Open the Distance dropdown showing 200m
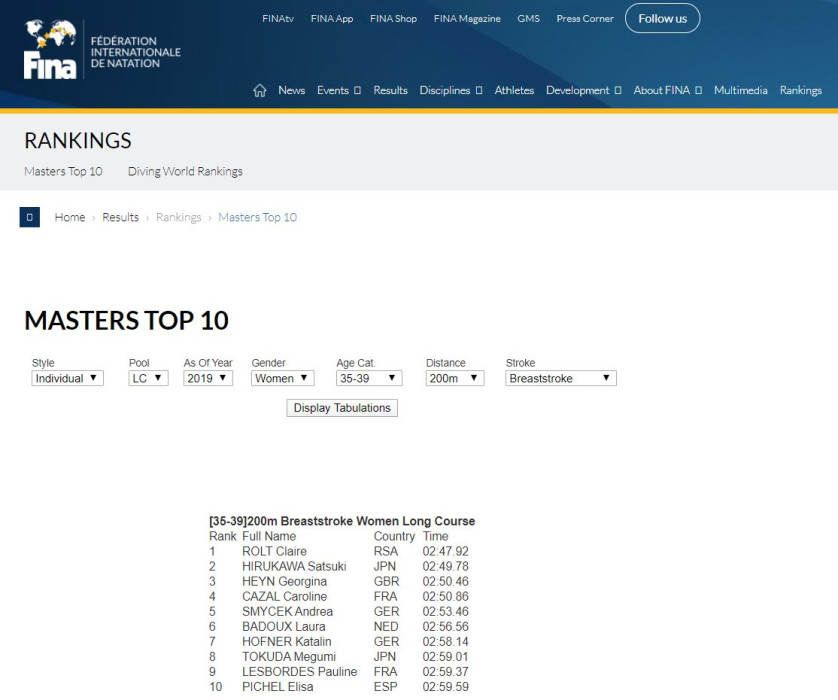838x700 pixels. tap(454, 378)
